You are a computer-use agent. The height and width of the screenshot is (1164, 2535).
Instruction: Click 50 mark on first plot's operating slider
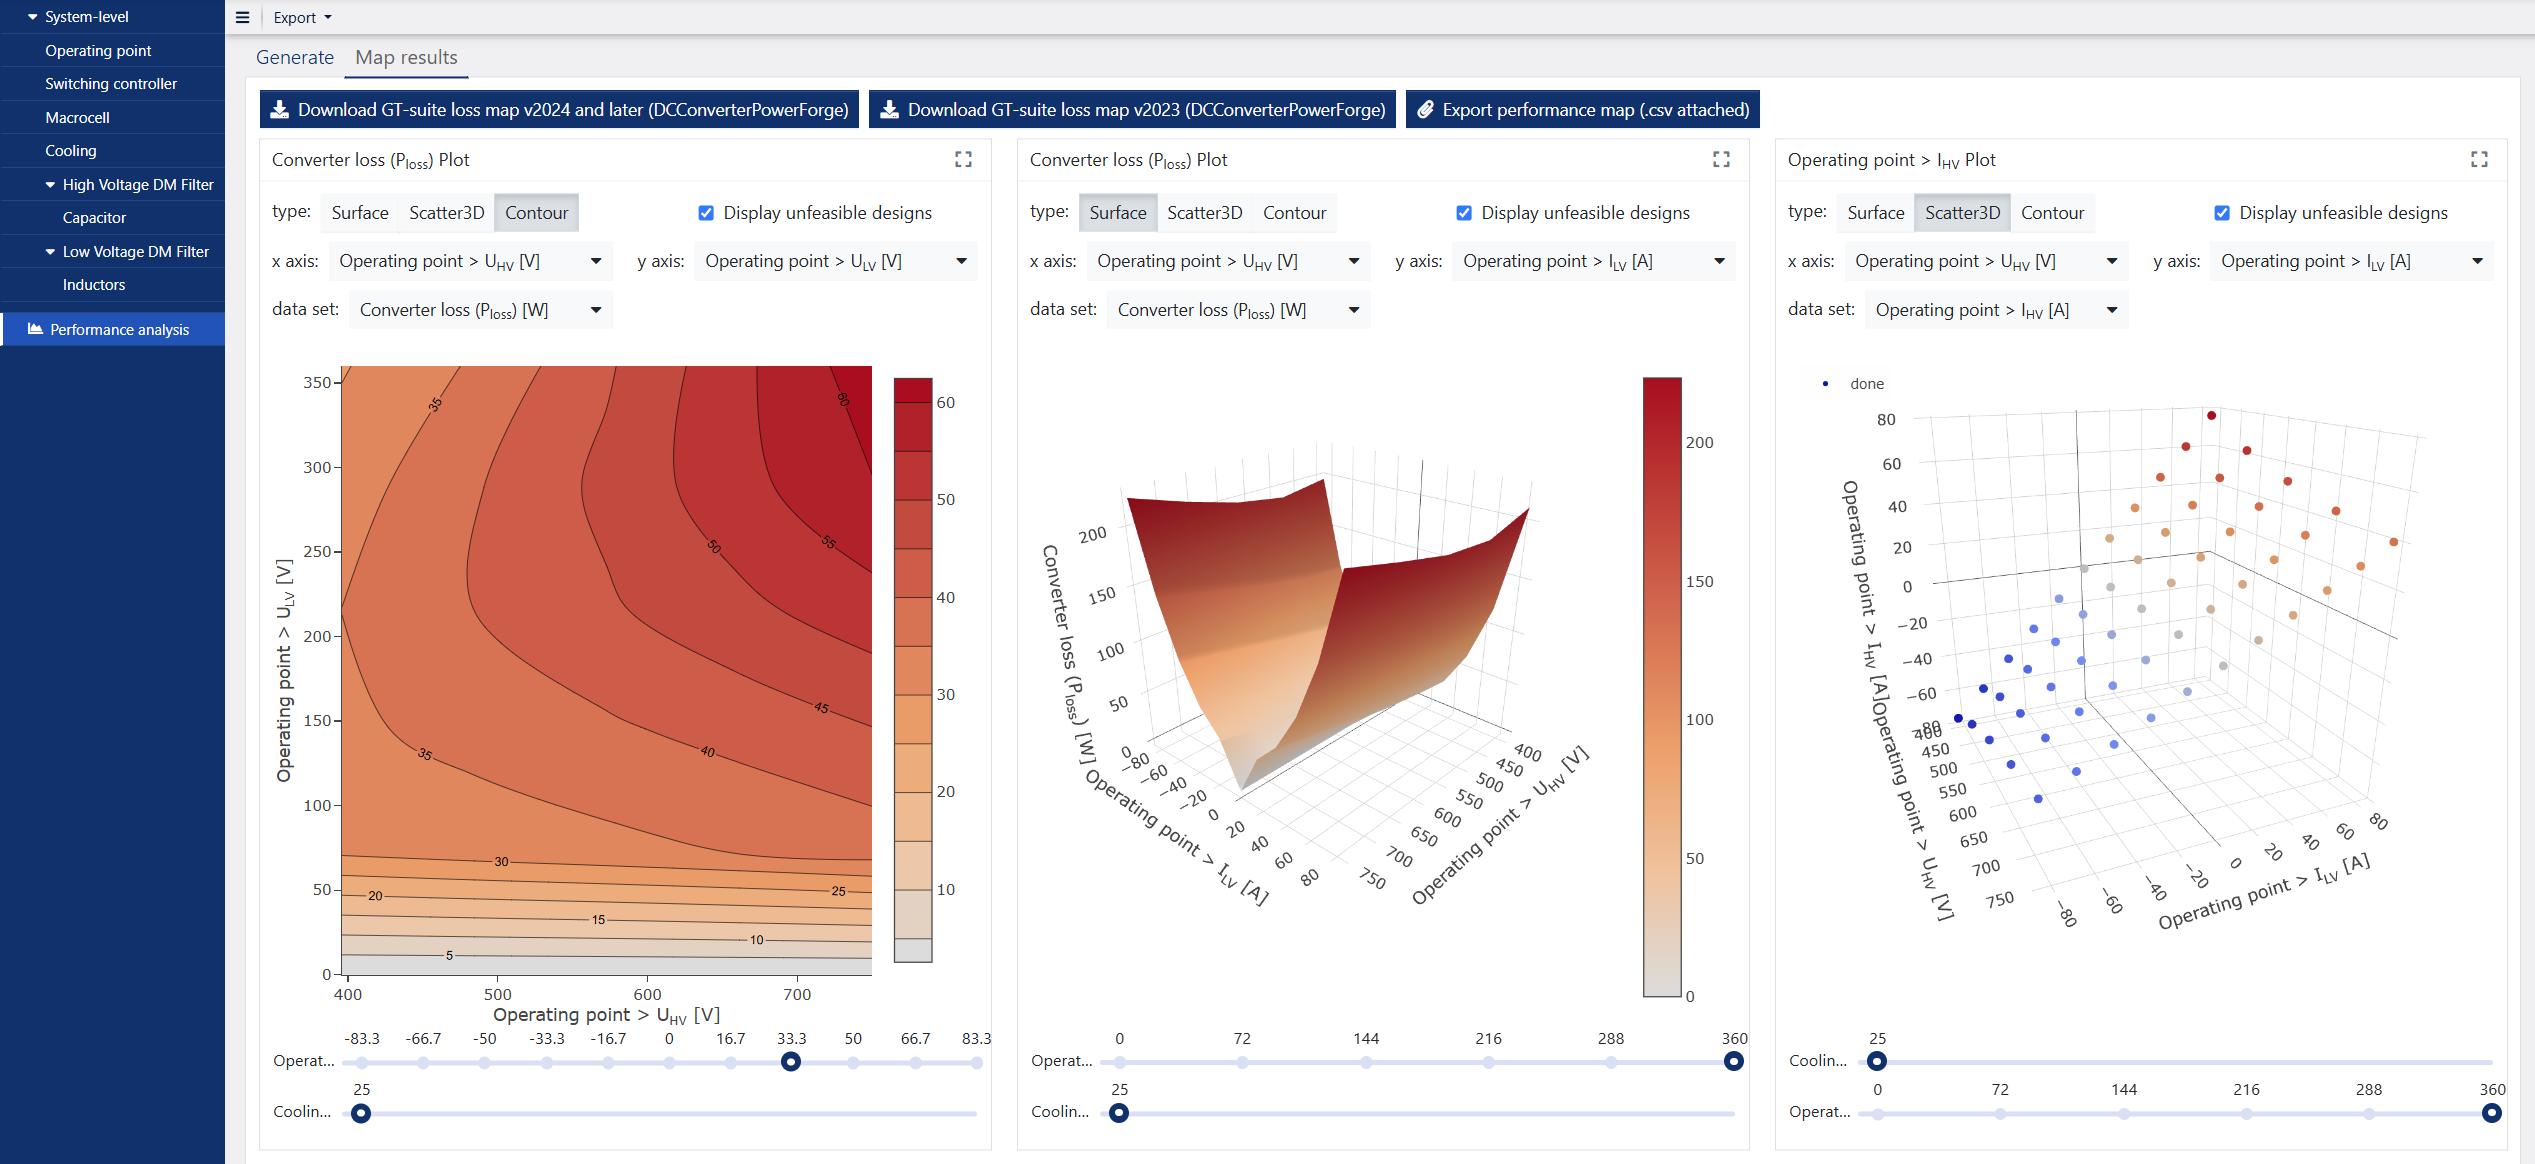pos(853,1062)
